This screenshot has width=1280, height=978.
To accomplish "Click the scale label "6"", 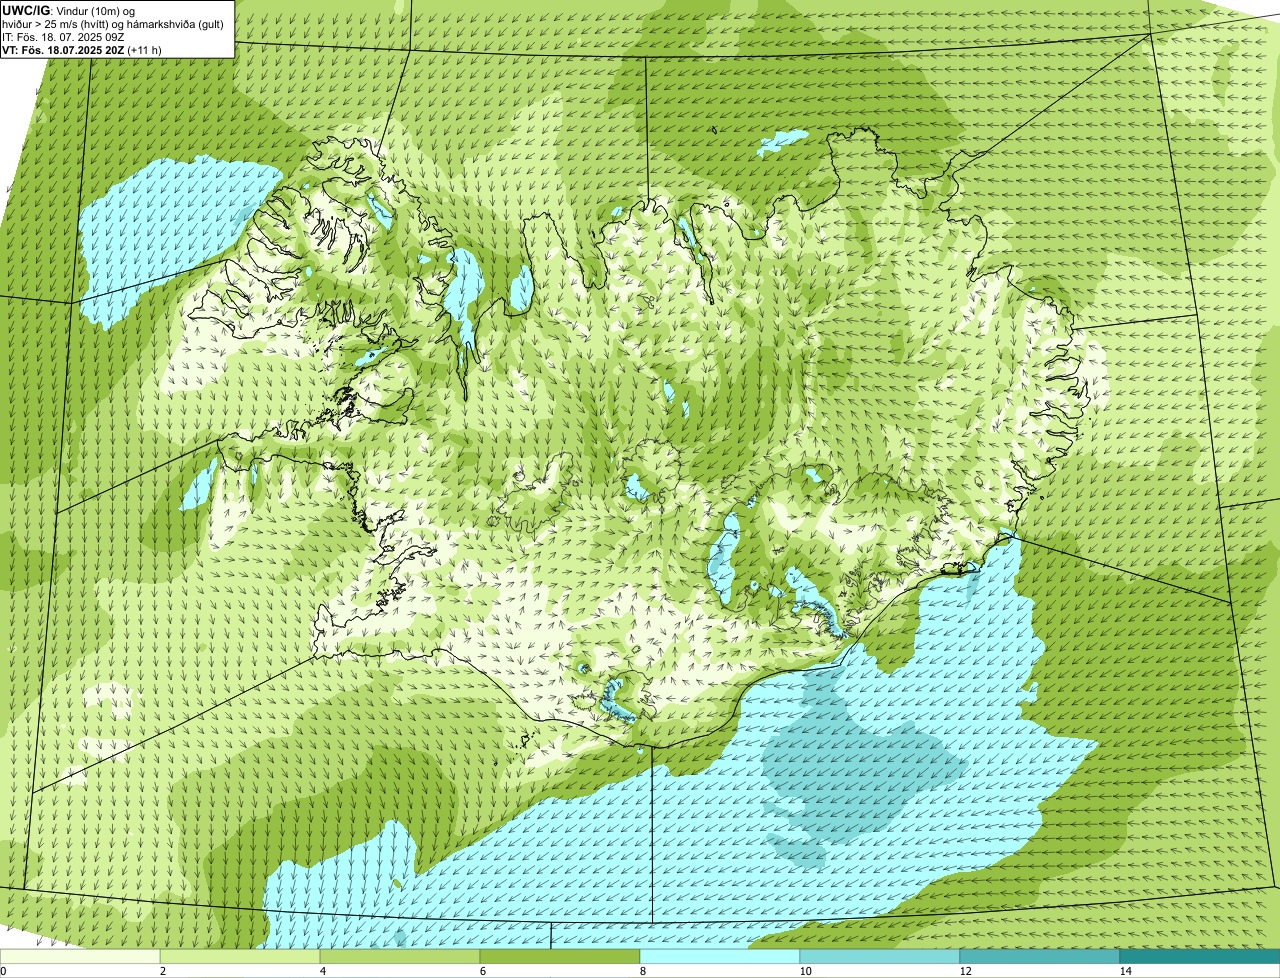I will 482,971.
